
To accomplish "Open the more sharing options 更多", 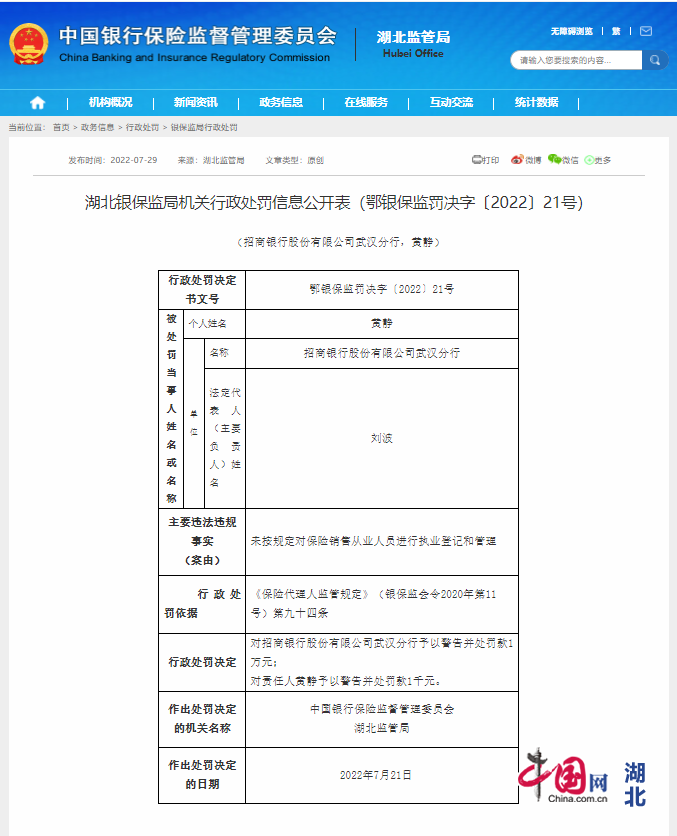I will 598,160.
